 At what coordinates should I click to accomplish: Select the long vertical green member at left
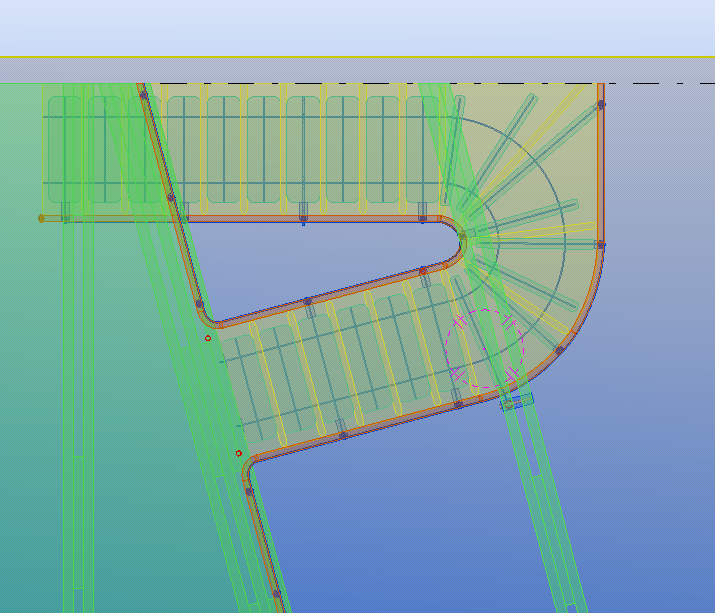tap(78, 420)
